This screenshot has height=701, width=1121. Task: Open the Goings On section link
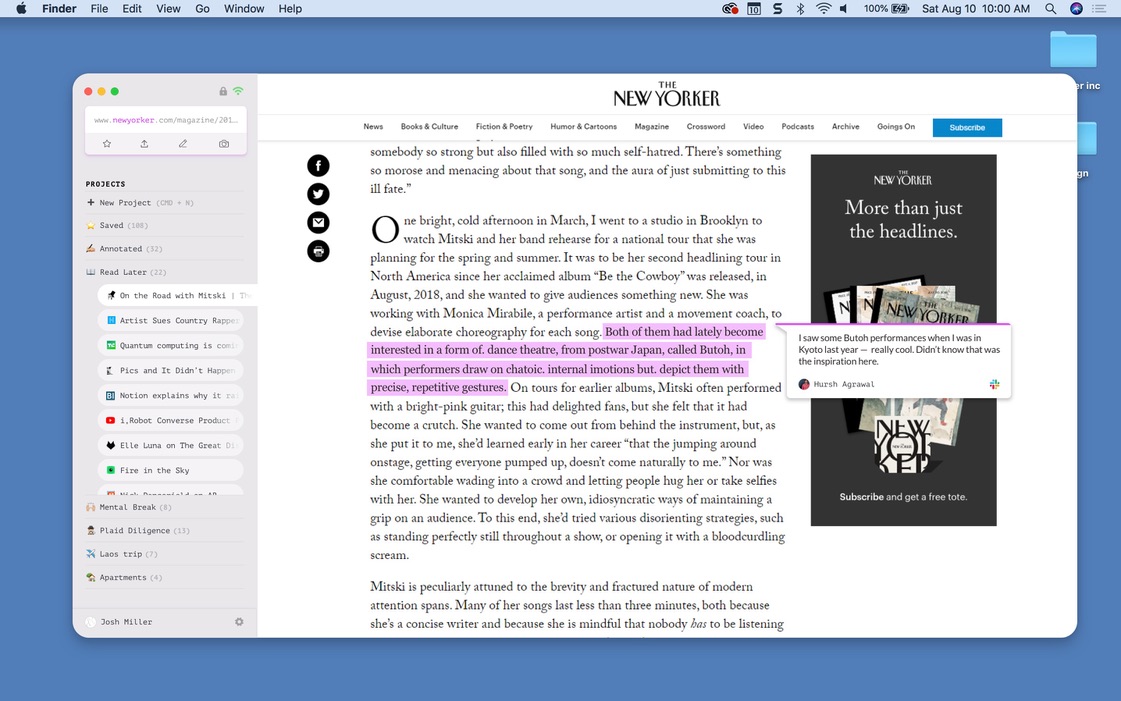[896, 126]
